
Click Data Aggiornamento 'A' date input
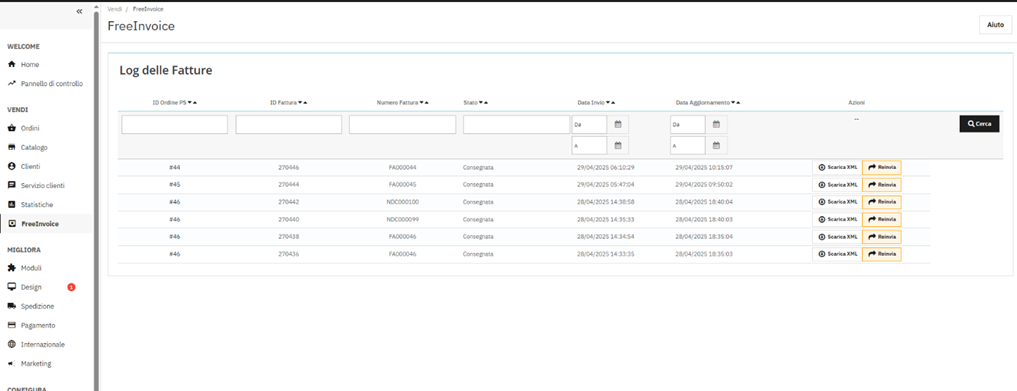[688, 145]
